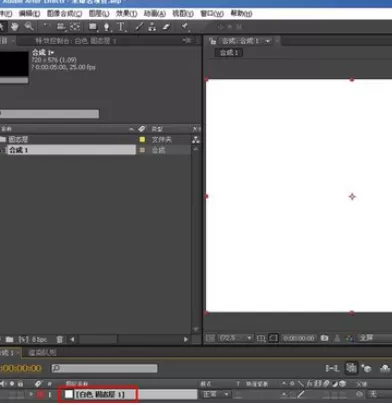The height and width of the screenshot is (405, 392).
Task: Take snapshot with camera icon in viewer
Action: [x=324, y=338]
